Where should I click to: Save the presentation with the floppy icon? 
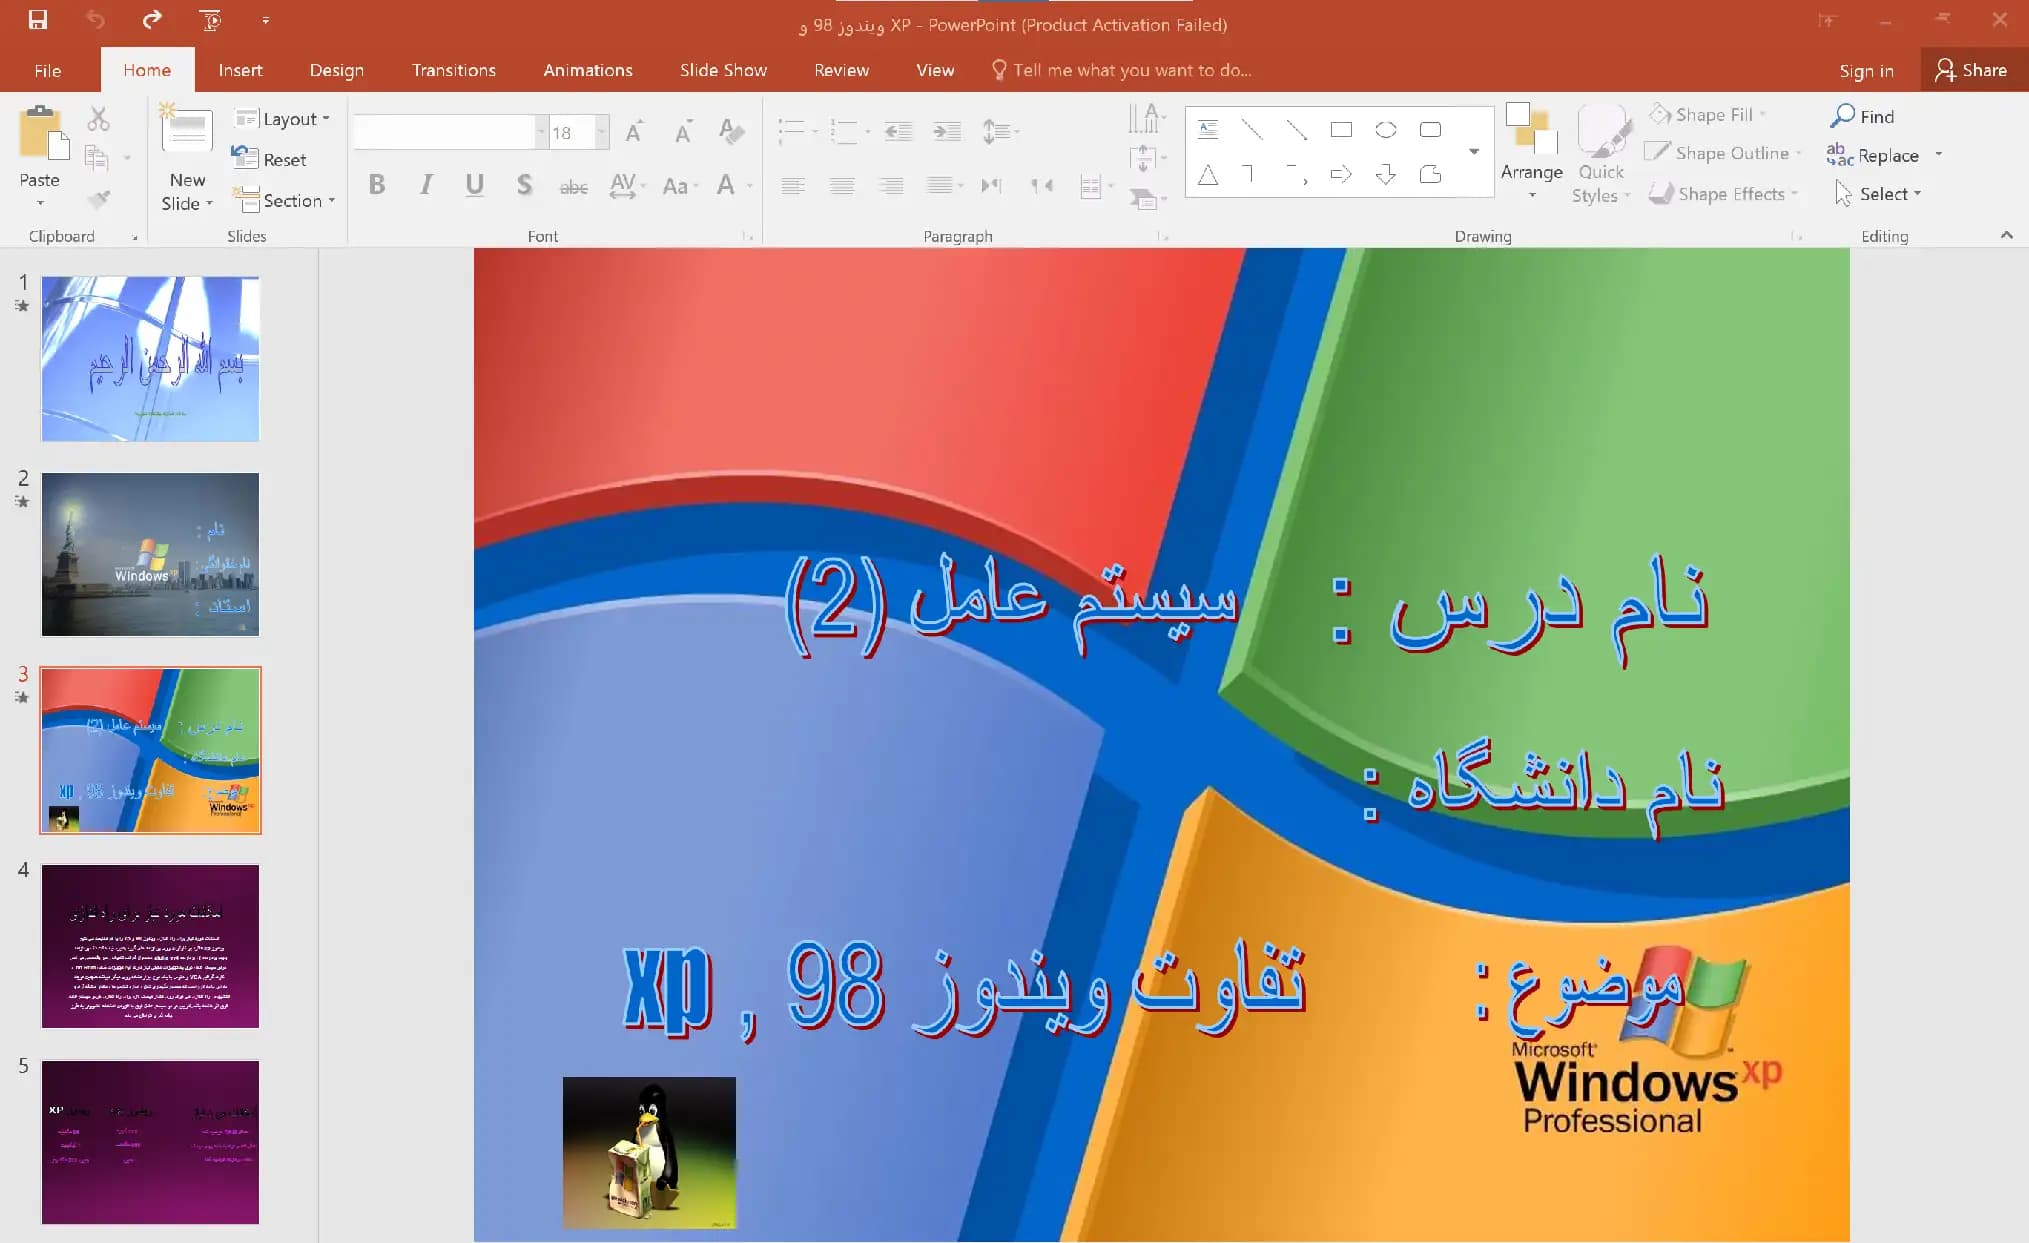coord(37,19)
